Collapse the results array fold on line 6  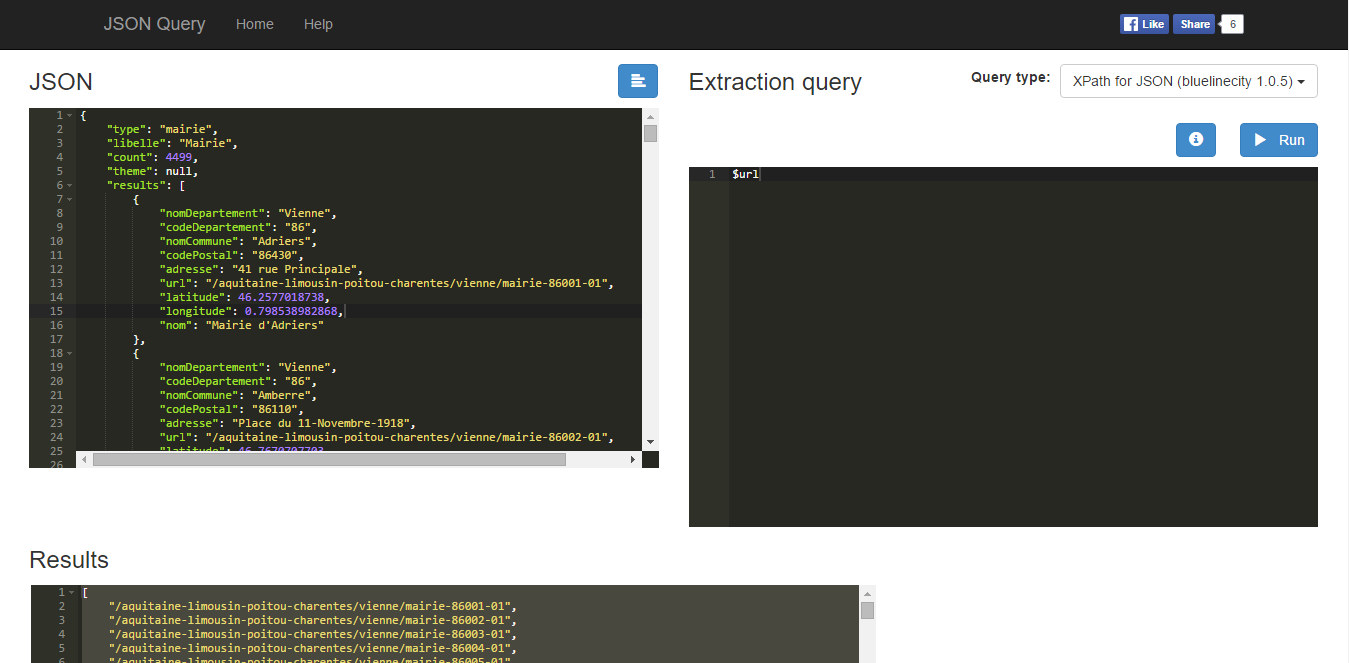point(69,185)
